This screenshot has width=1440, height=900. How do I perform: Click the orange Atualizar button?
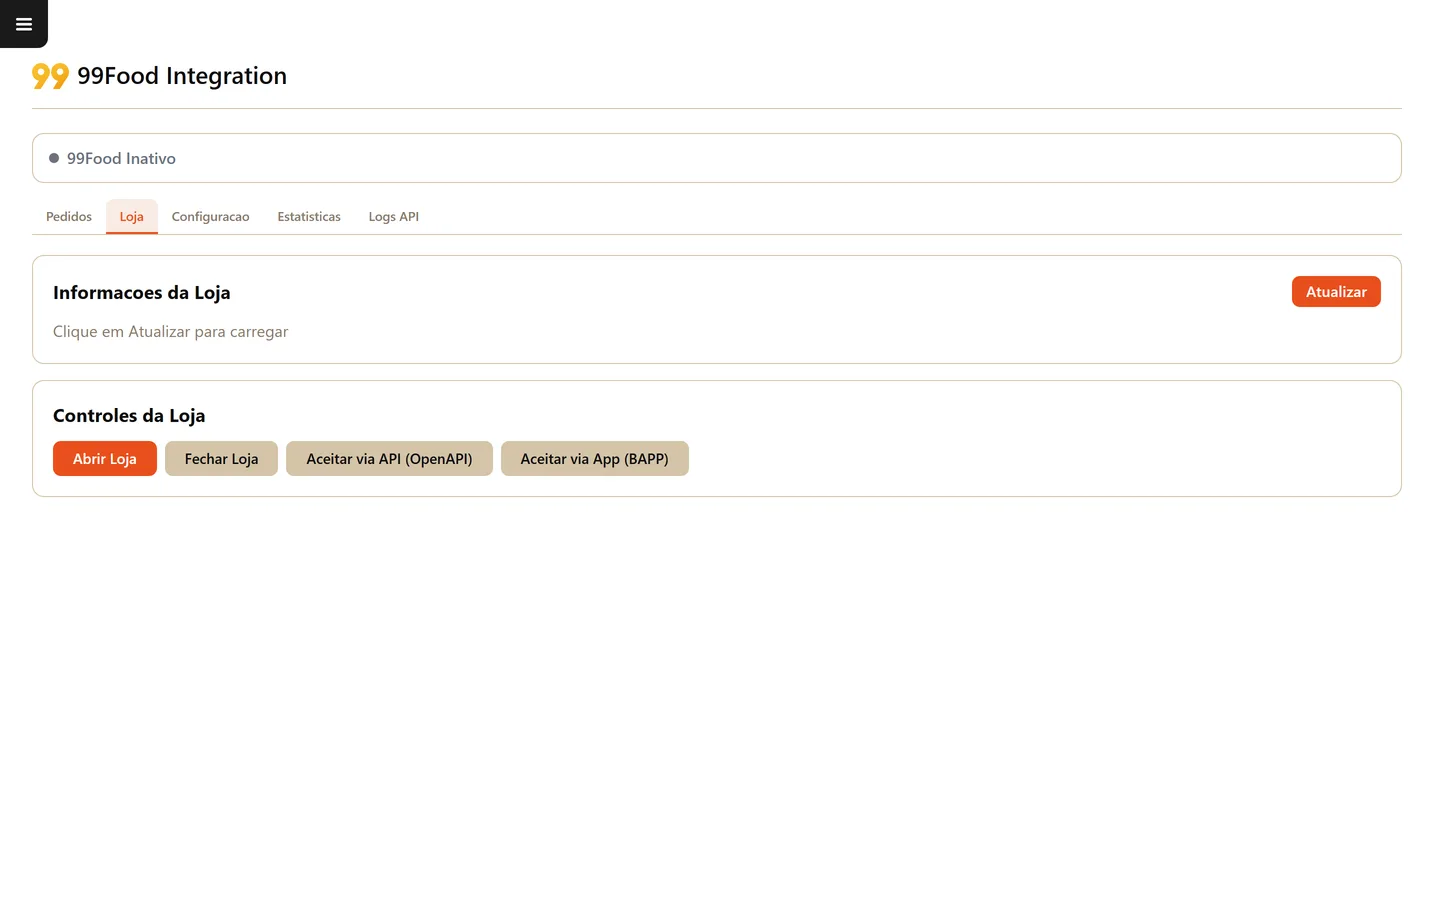point(1336,292)
